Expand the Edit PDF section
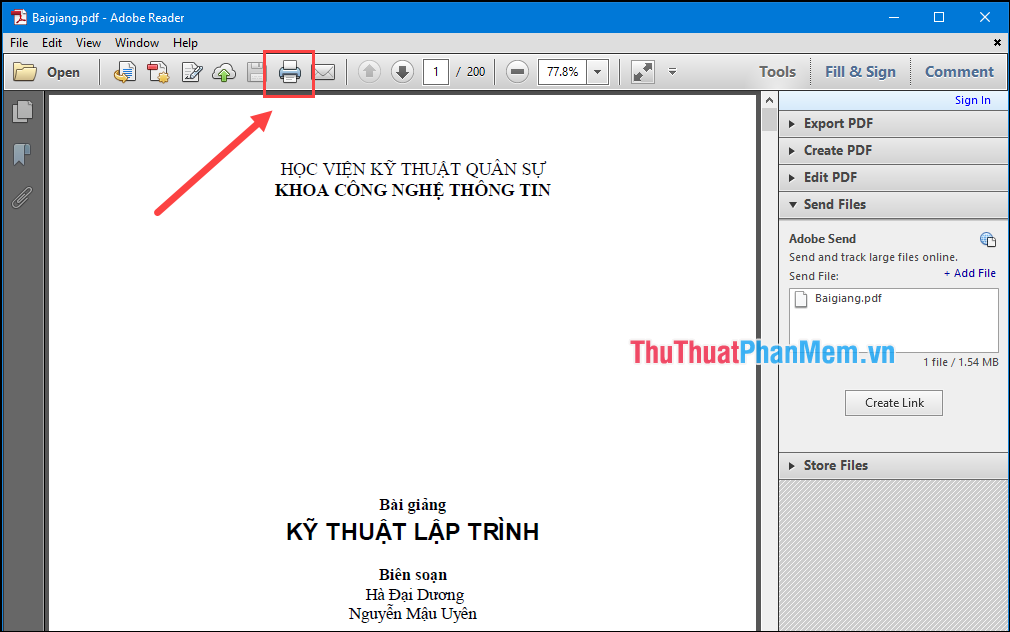This screenshot has height=632, width=1010. [x=894, y=177]
